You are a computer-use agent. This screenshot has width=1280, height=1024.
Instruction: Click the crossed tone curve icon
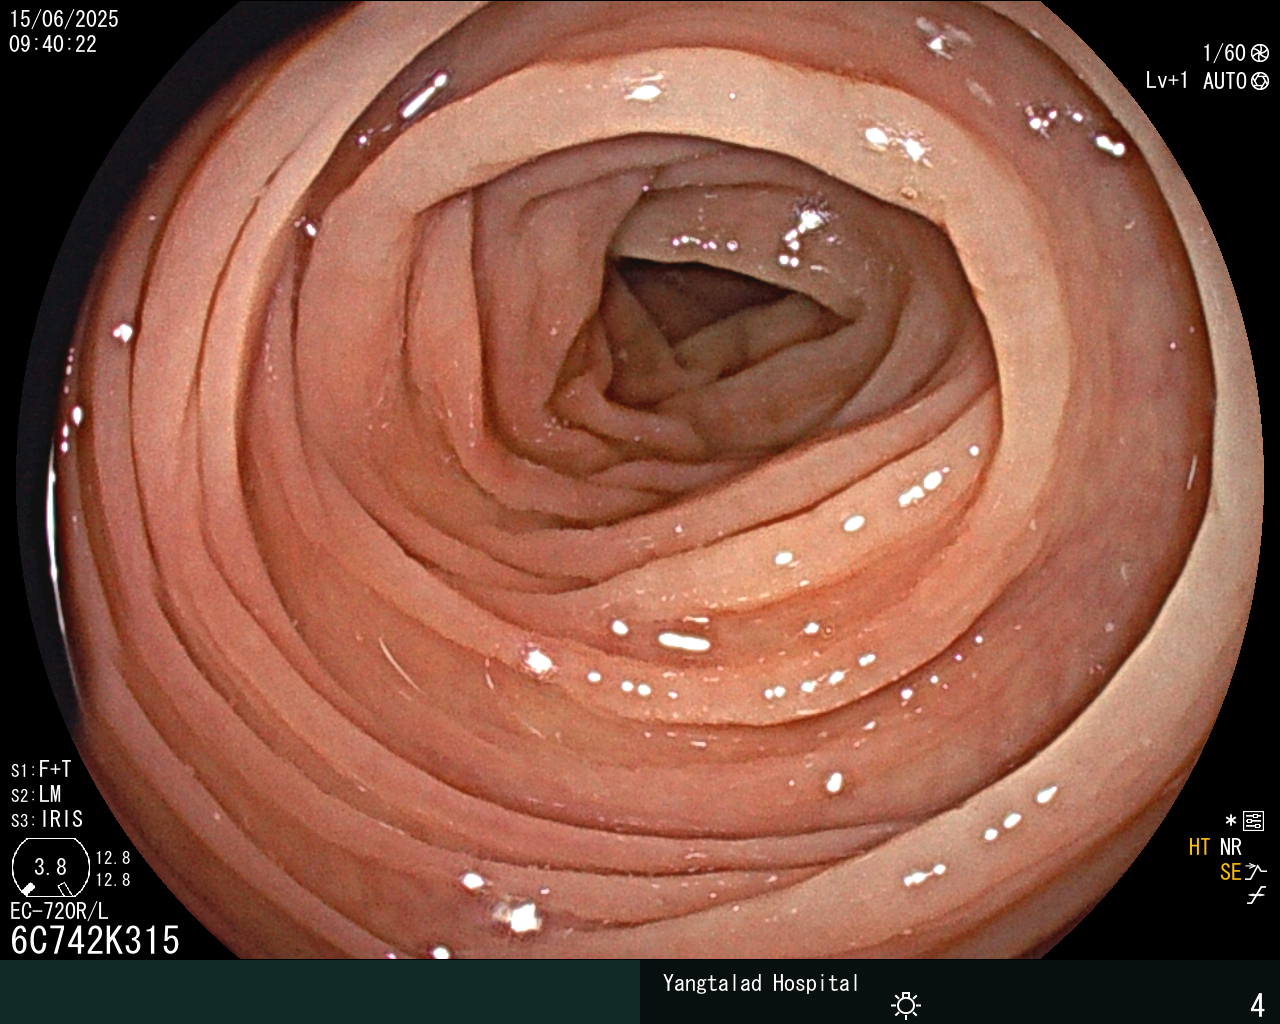(x=1256, y=895)
